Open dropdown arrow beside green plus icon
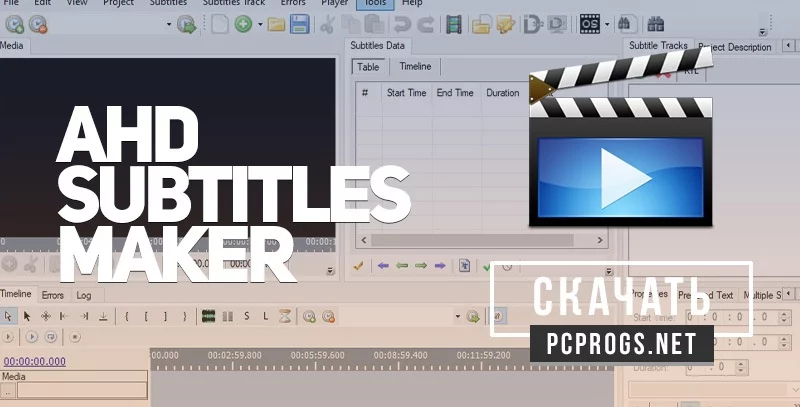This screenshot has height=407, width=800. tap(260, 24)
